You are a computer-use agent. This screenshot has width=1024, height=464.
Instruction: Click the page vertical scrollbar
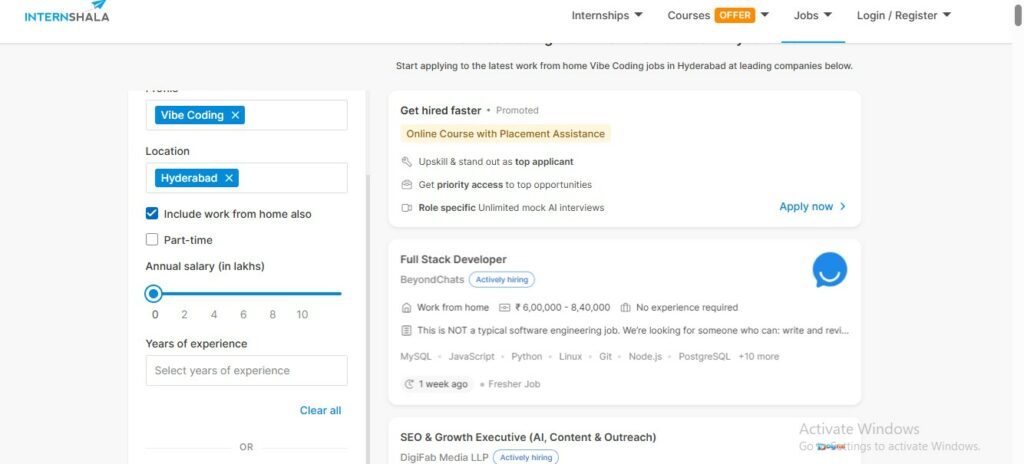click(1018, 16)
